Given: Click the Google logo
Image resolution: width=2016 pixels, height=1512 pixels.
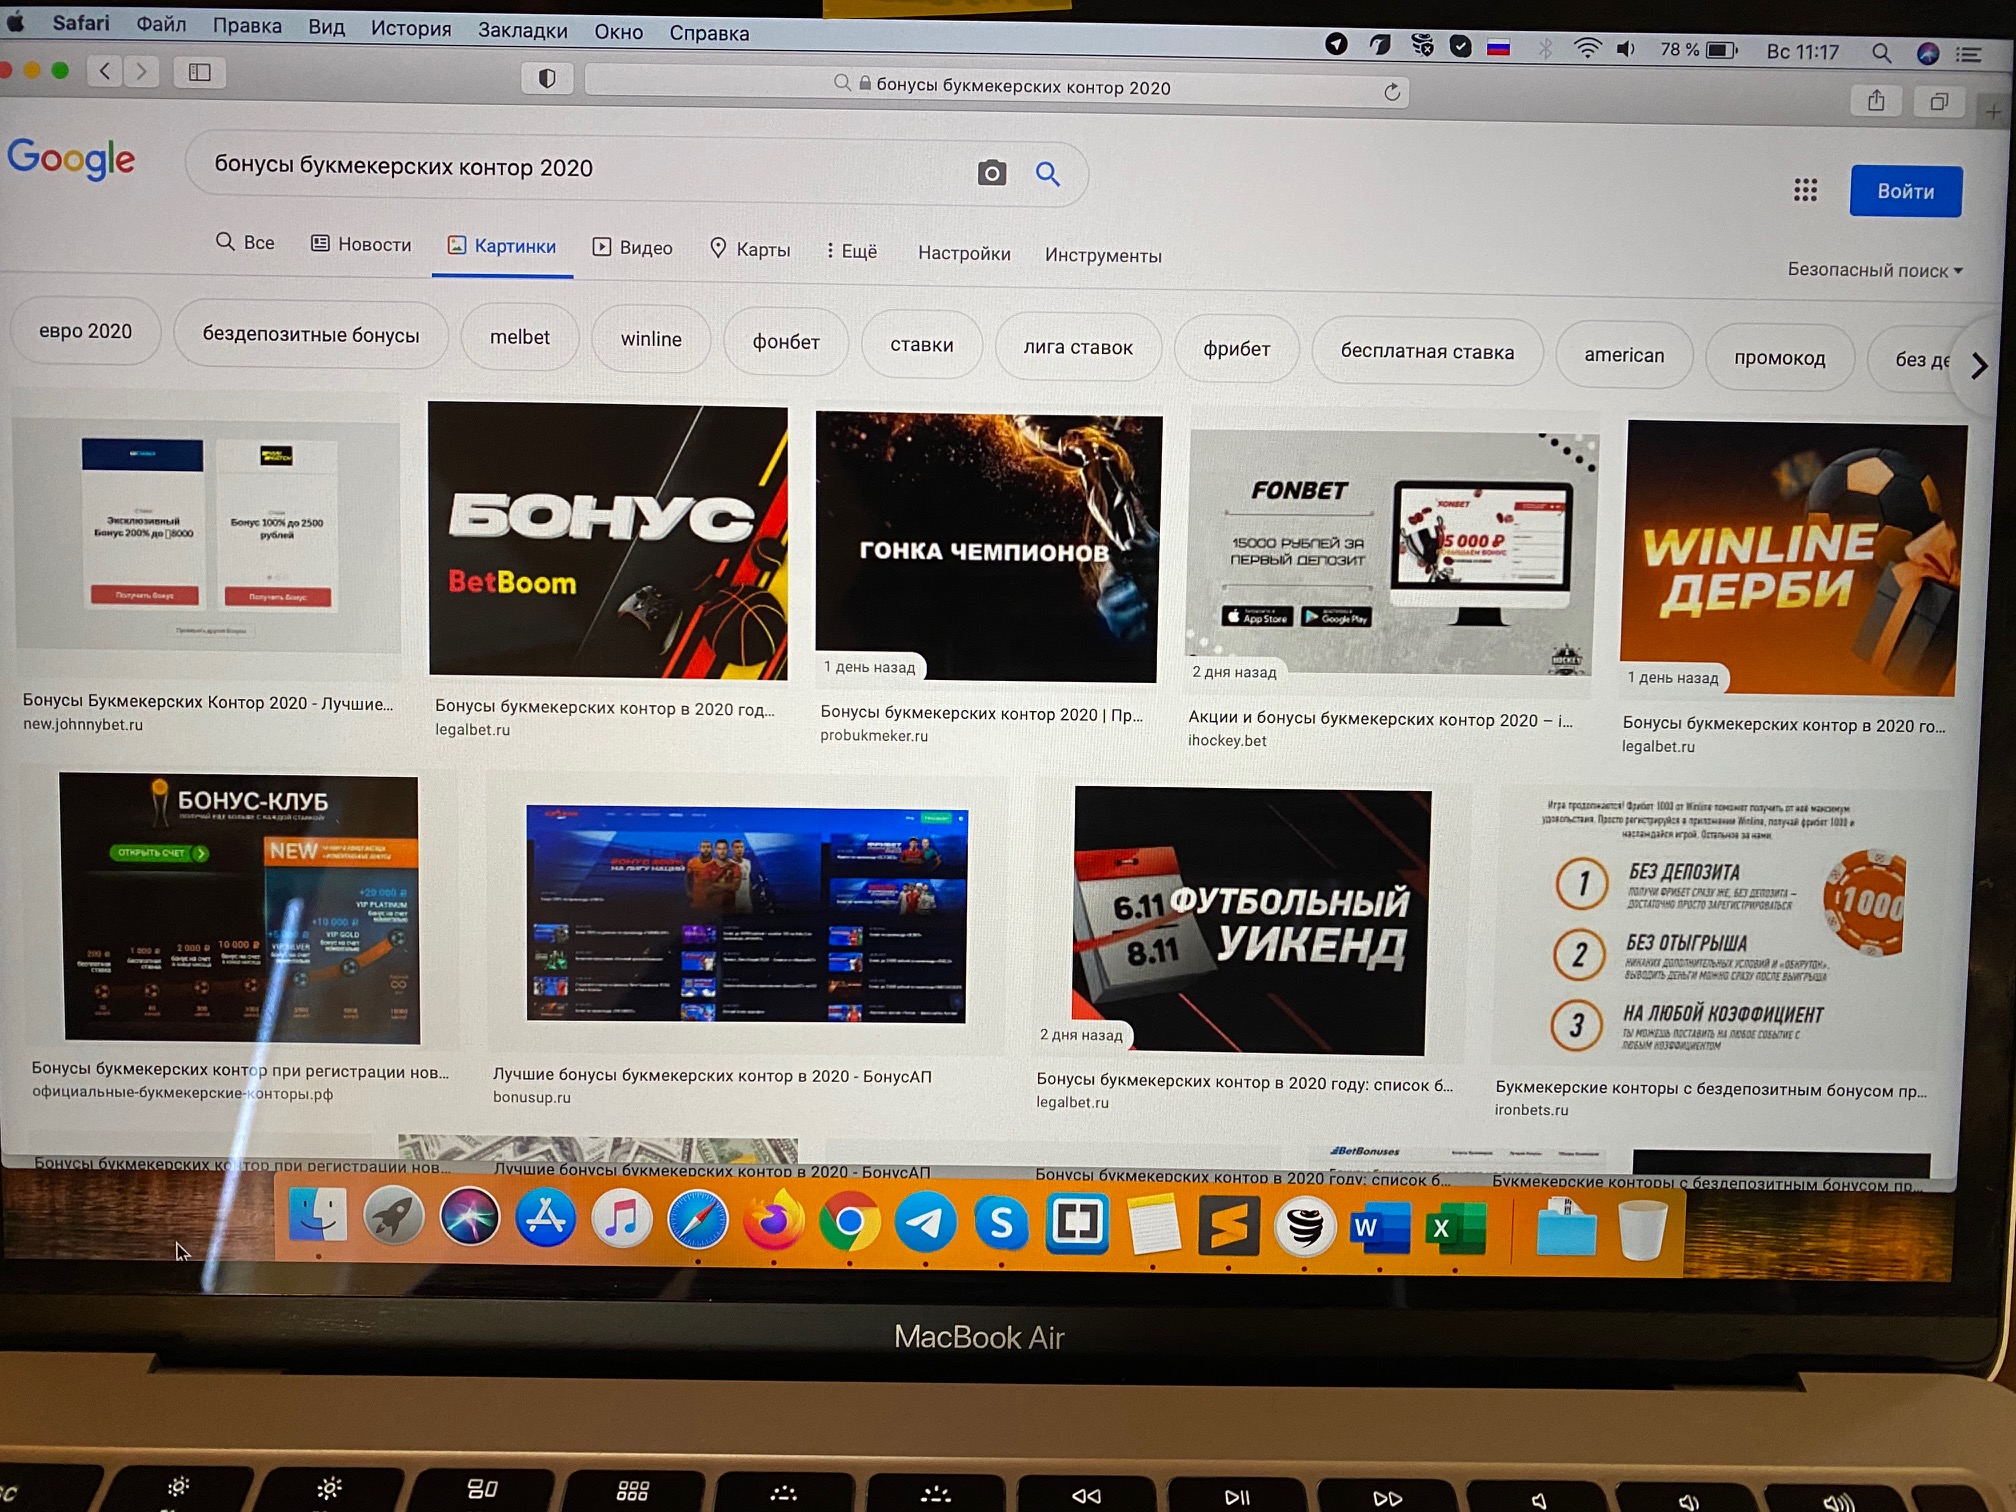Looking at the screenshot, I should click(70, 158).
